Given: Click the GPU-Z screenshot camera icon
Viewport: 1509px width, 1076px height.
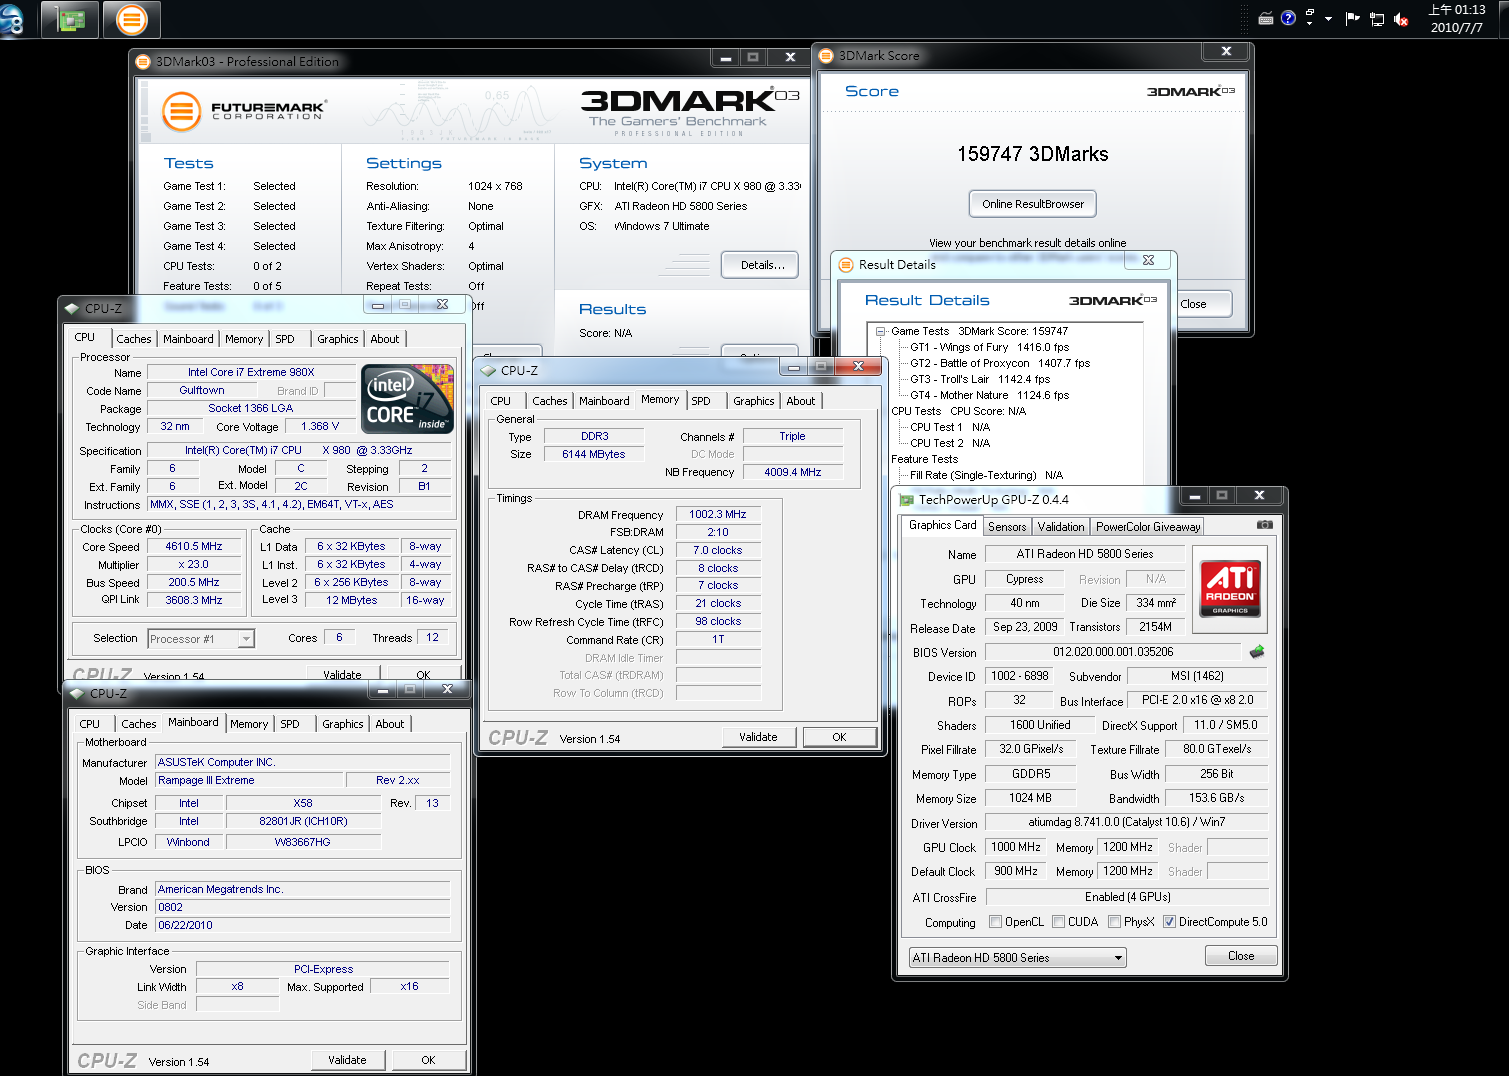Looking at the screenshot, I should pos(1265,524).
